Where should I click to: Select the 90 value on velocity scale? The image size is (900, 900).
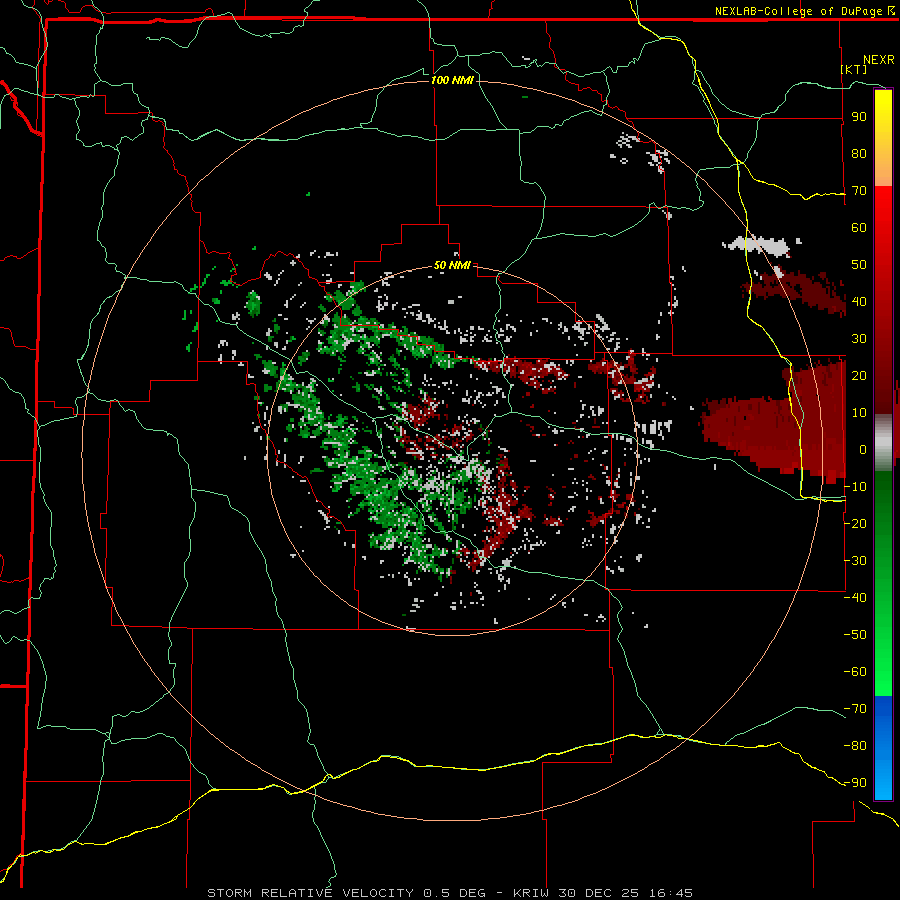tap(859, 117)
